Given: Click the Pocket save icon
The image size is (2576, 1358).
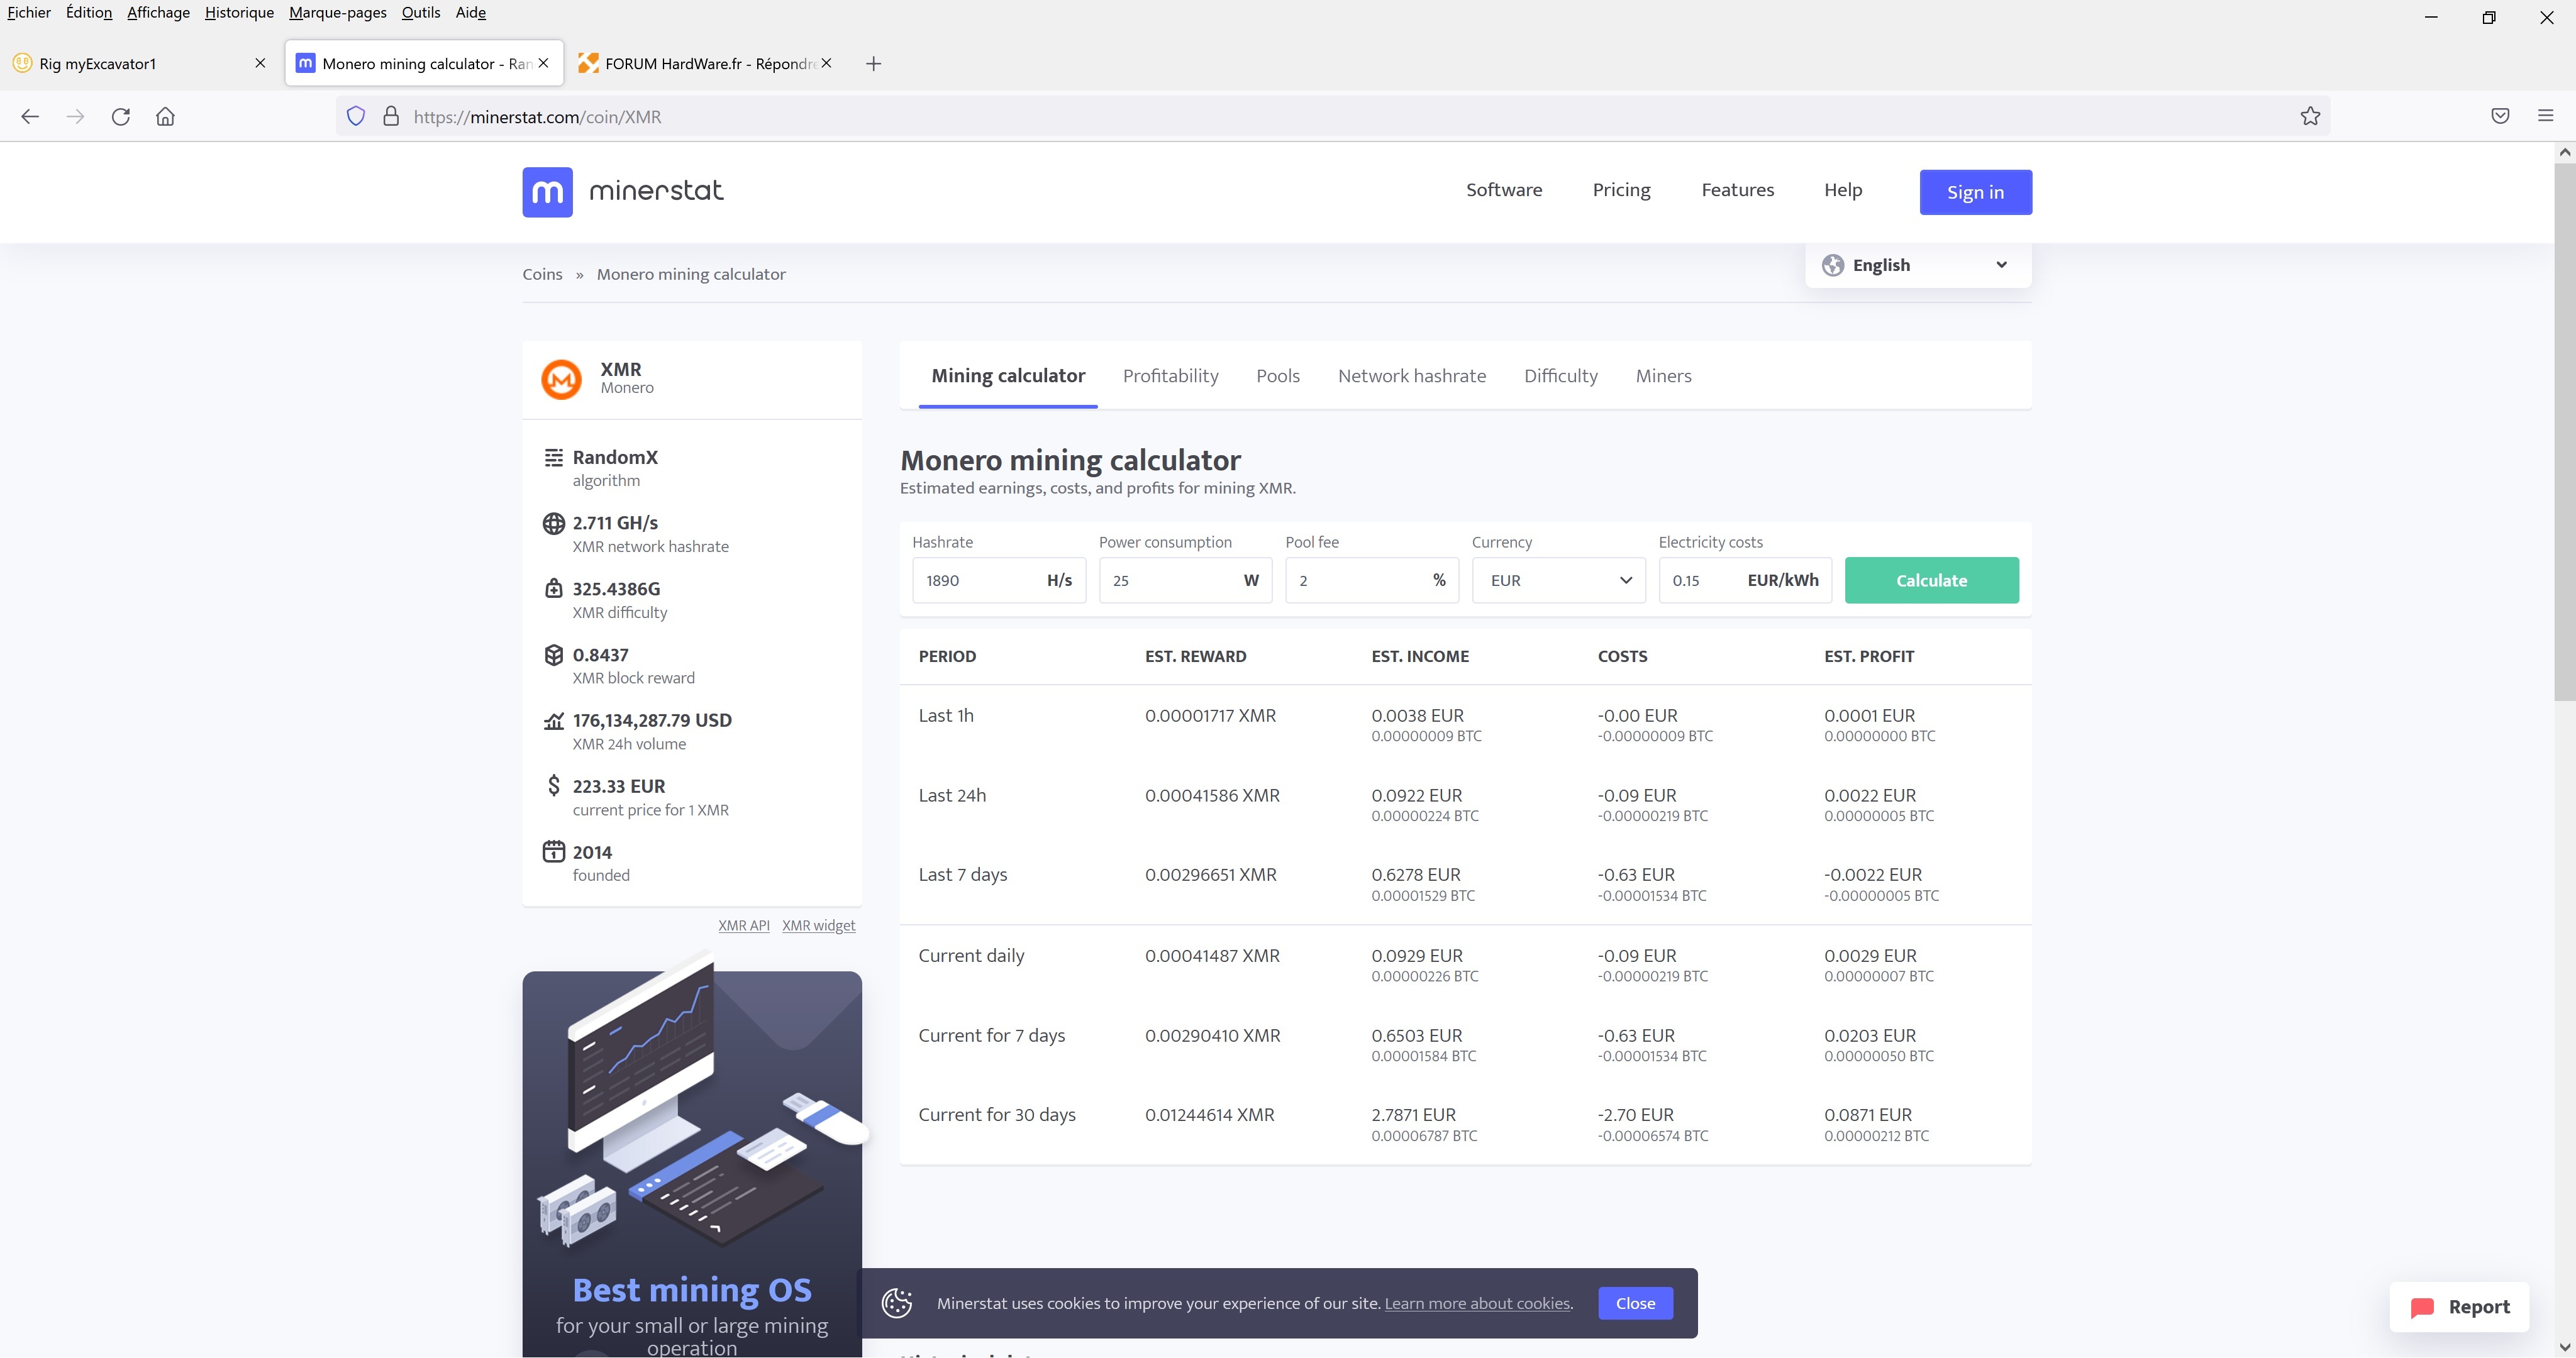Looking at the screenshot, I should (x=2500, y=116).
